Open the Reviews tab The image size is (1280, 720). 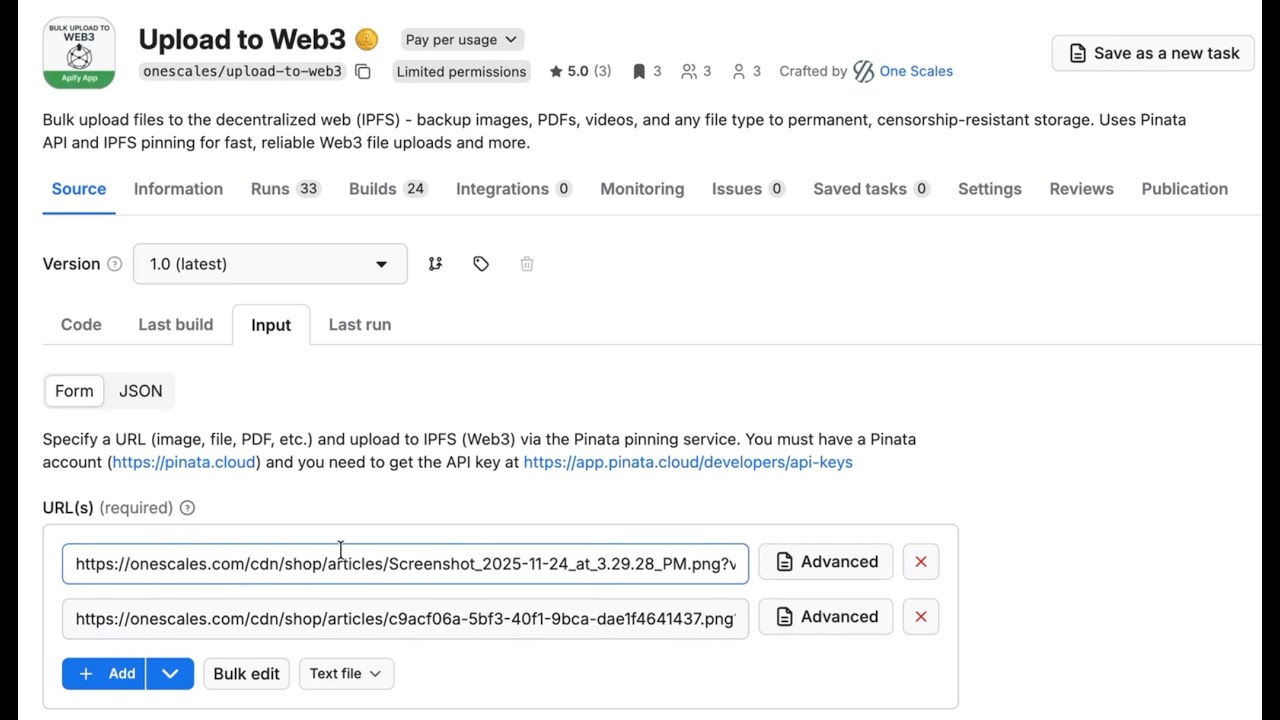click(x=1081, y=189)
